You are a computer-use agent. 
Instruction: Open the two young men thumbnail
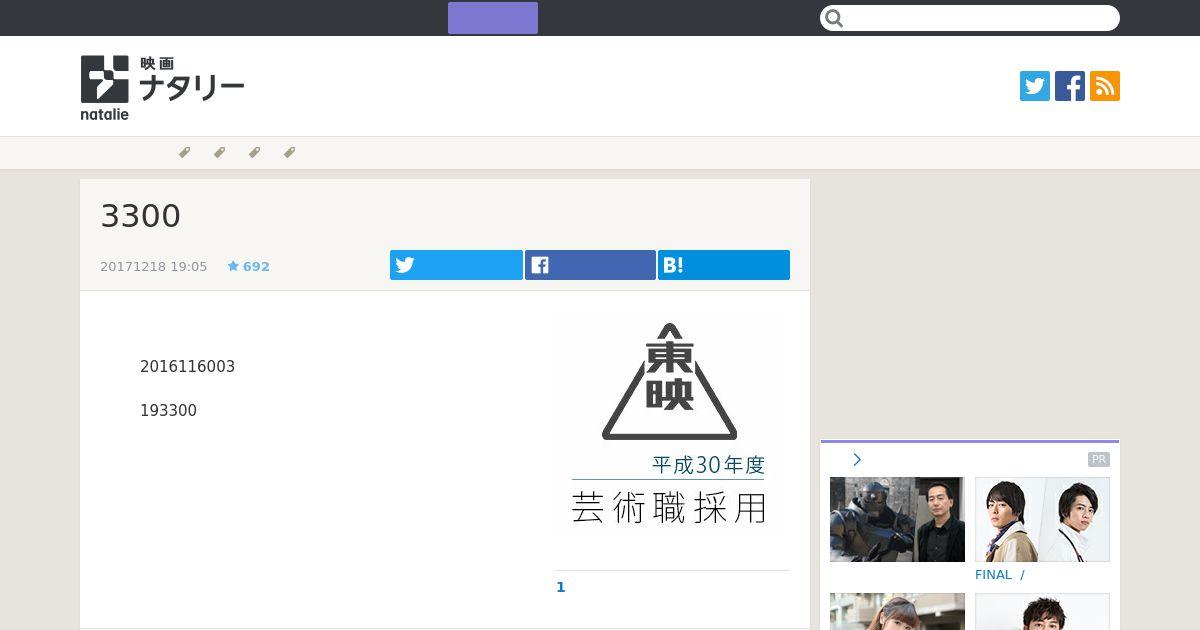(x=1042, y=520)
